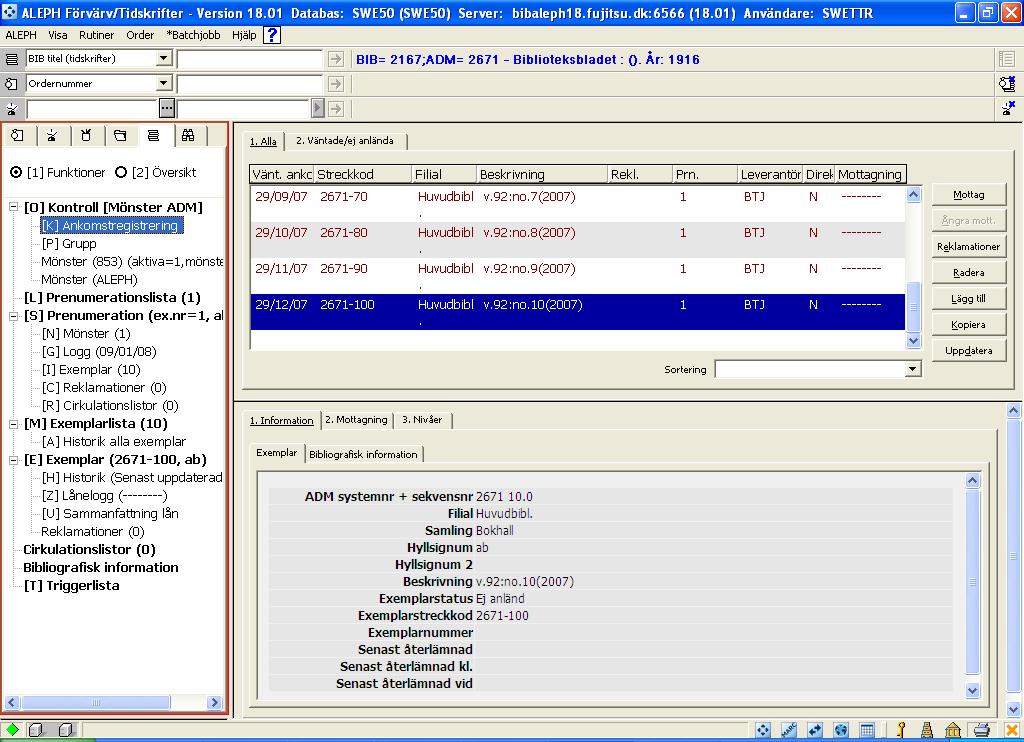
Task: Open the Ordernummer dropdown
Action: [163, 84]
